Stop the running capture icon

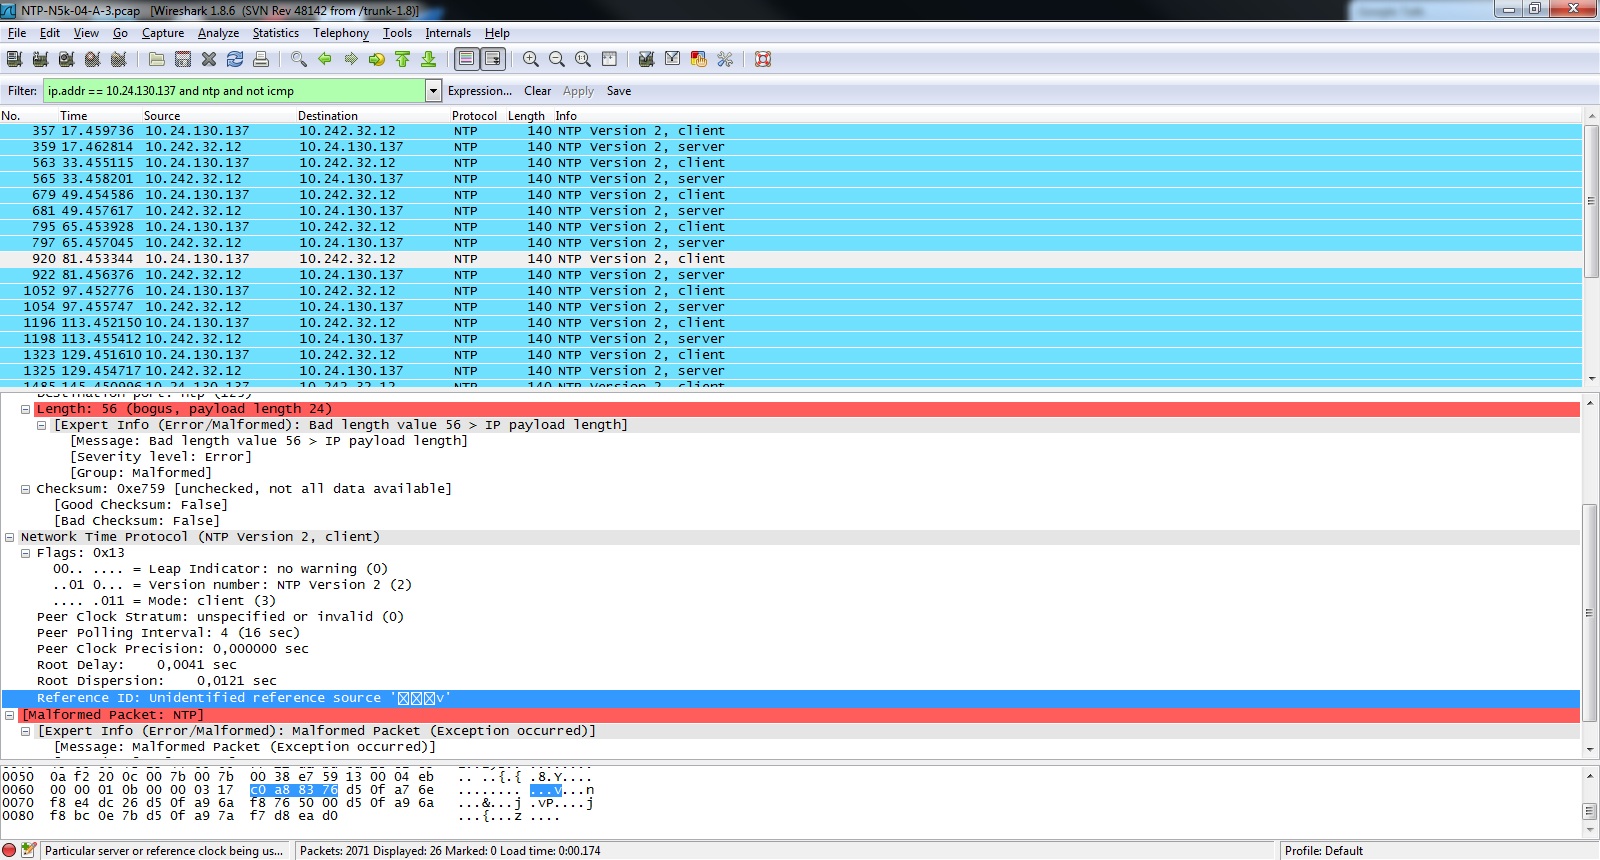[92, 59]
